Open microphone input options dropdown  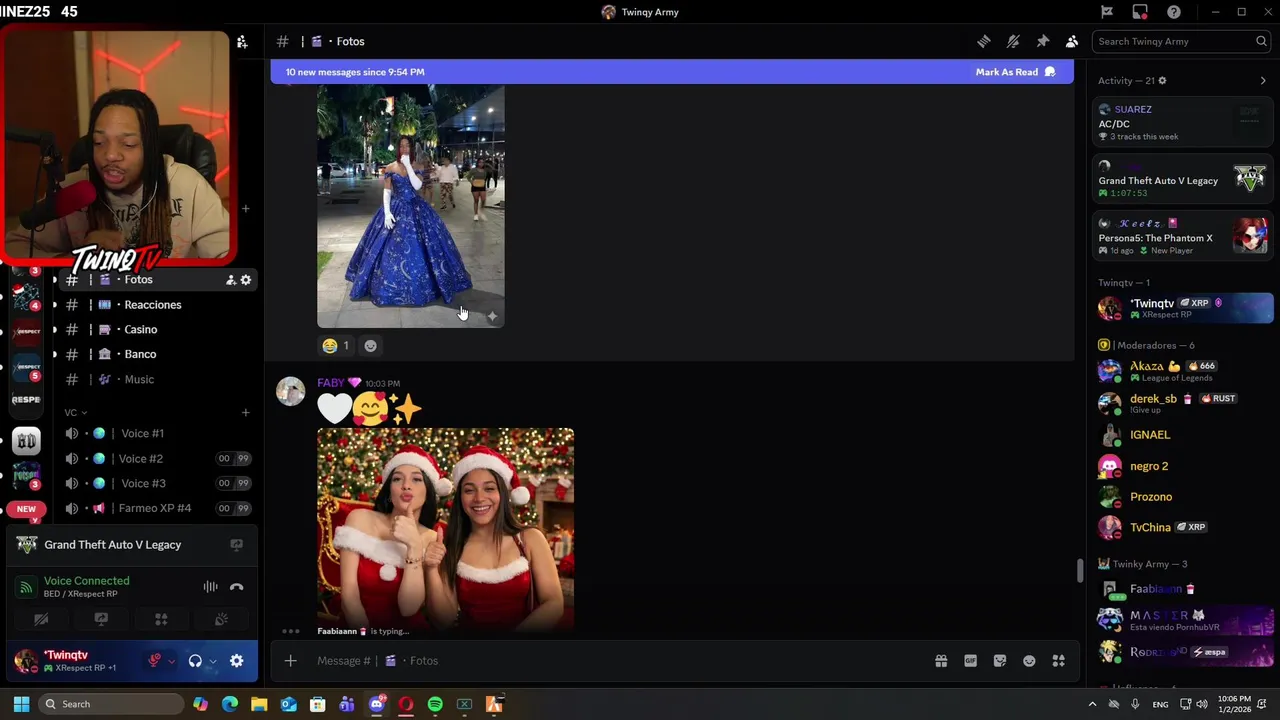(172, 661)
